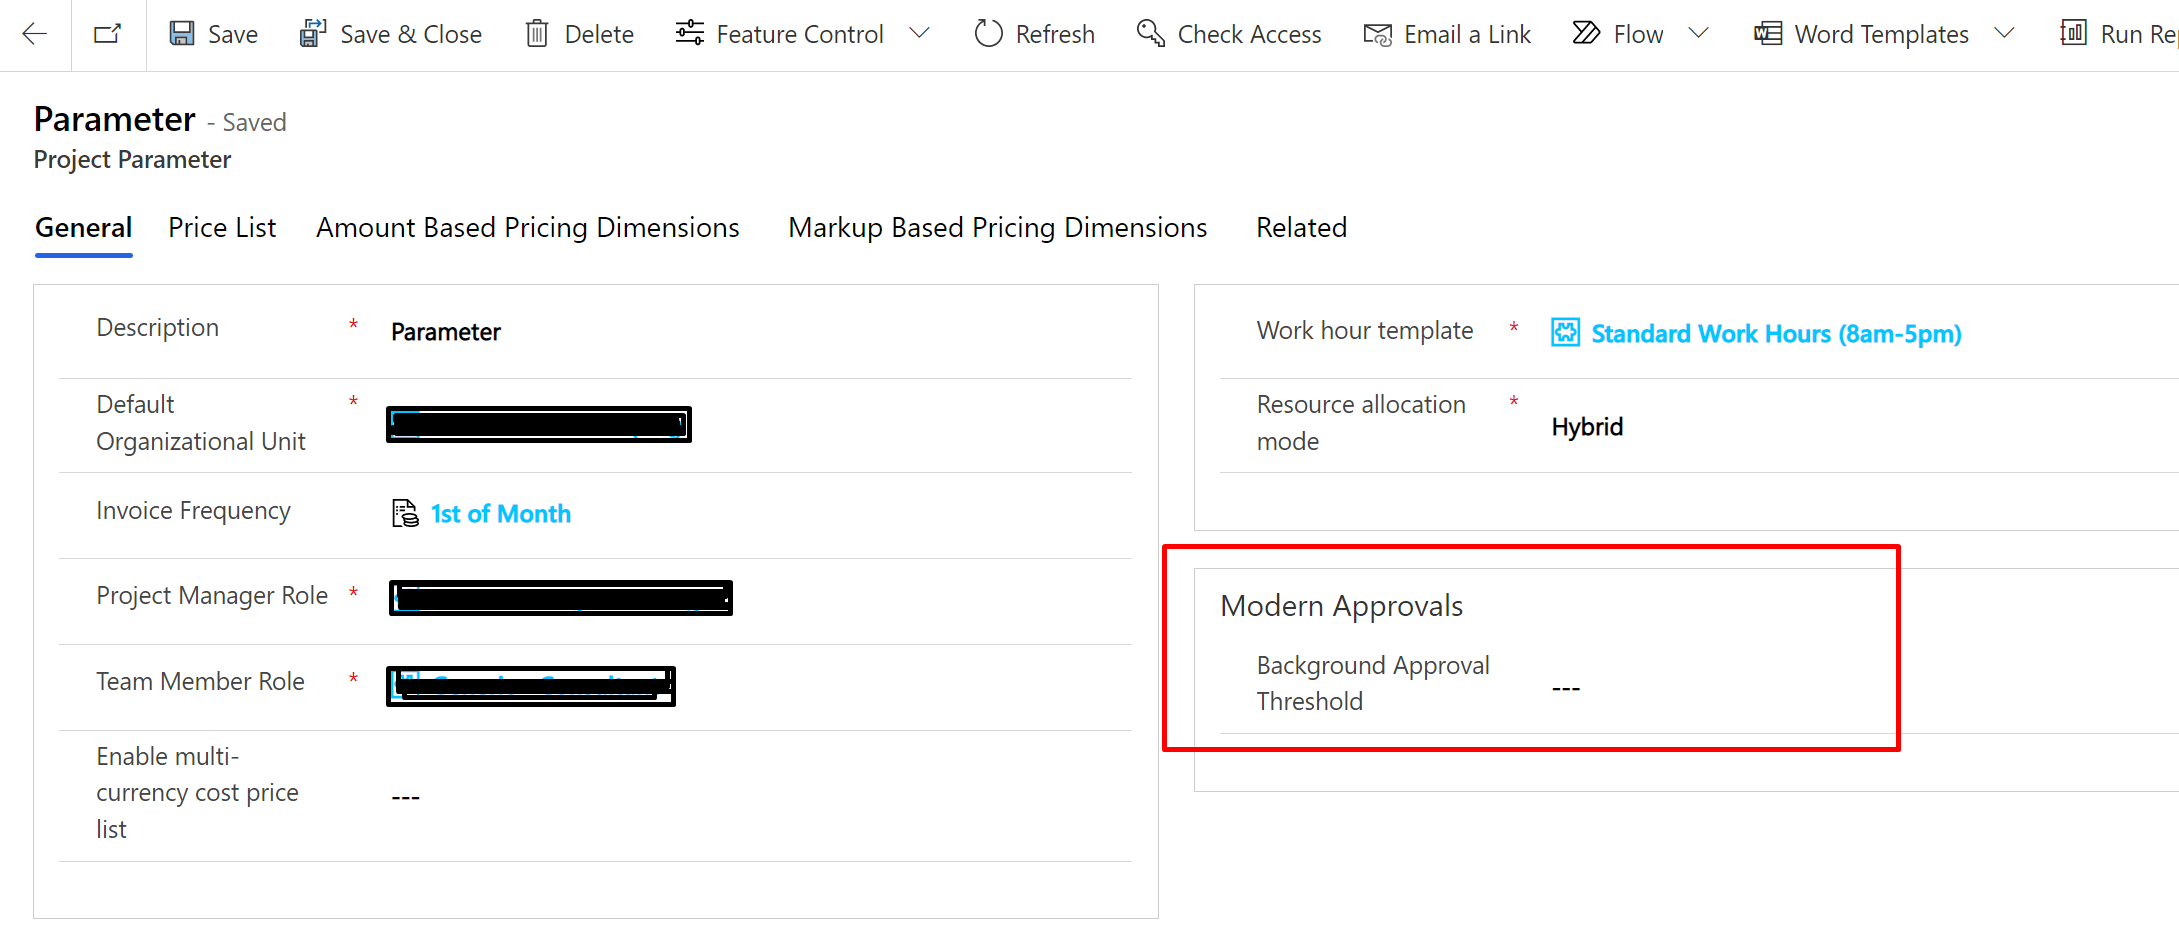Click the Team Member Role lookup field

tap(531, 686)
